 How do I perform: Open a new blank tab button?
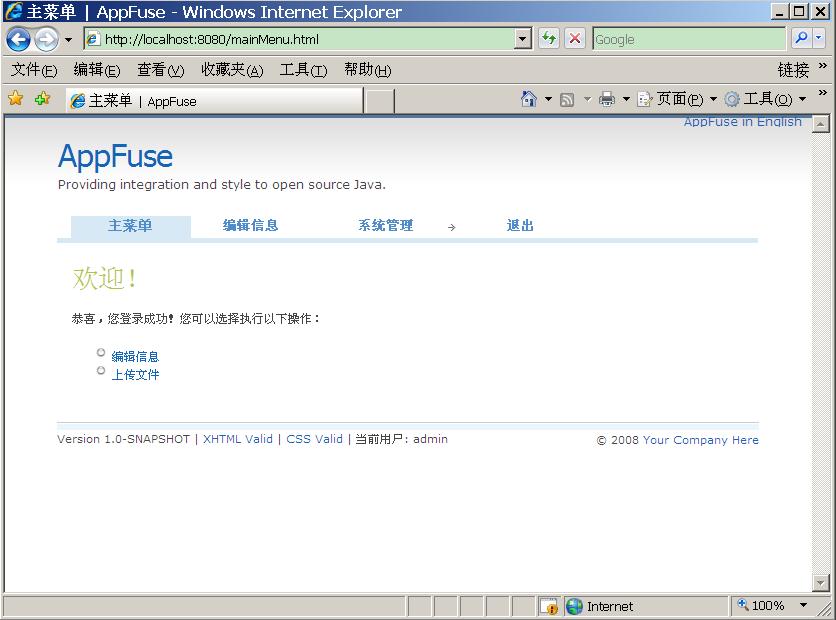[380, 101]
